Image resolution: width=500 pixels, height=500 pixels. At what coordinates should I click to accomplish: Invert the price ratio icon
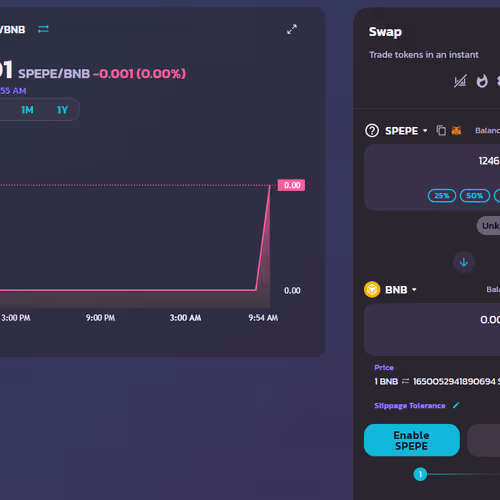(405, 381)
